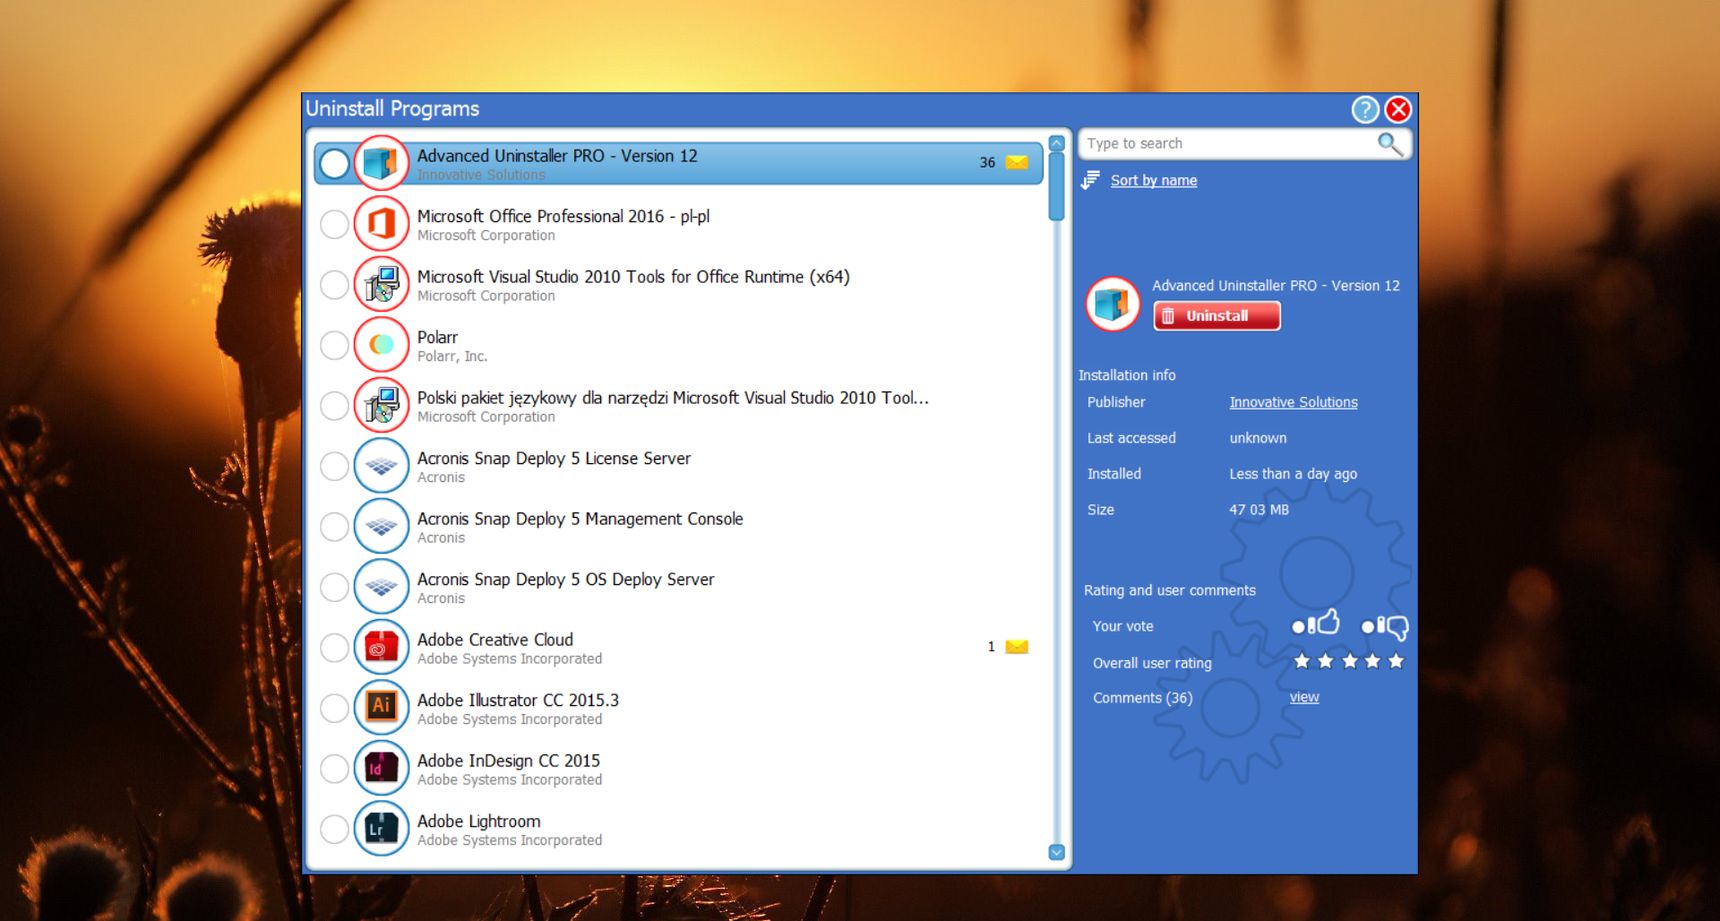This screenshot has width=1720, height=921.
Task: Click the Less than a day ago value
Action: (1293, 474)
